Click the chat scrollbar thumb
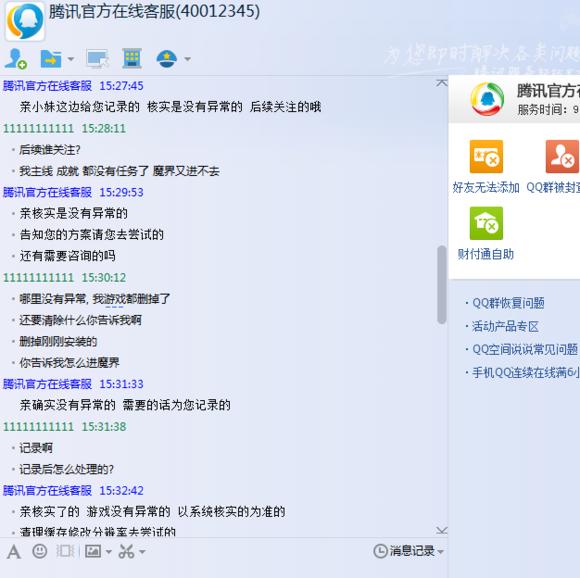 441,284
